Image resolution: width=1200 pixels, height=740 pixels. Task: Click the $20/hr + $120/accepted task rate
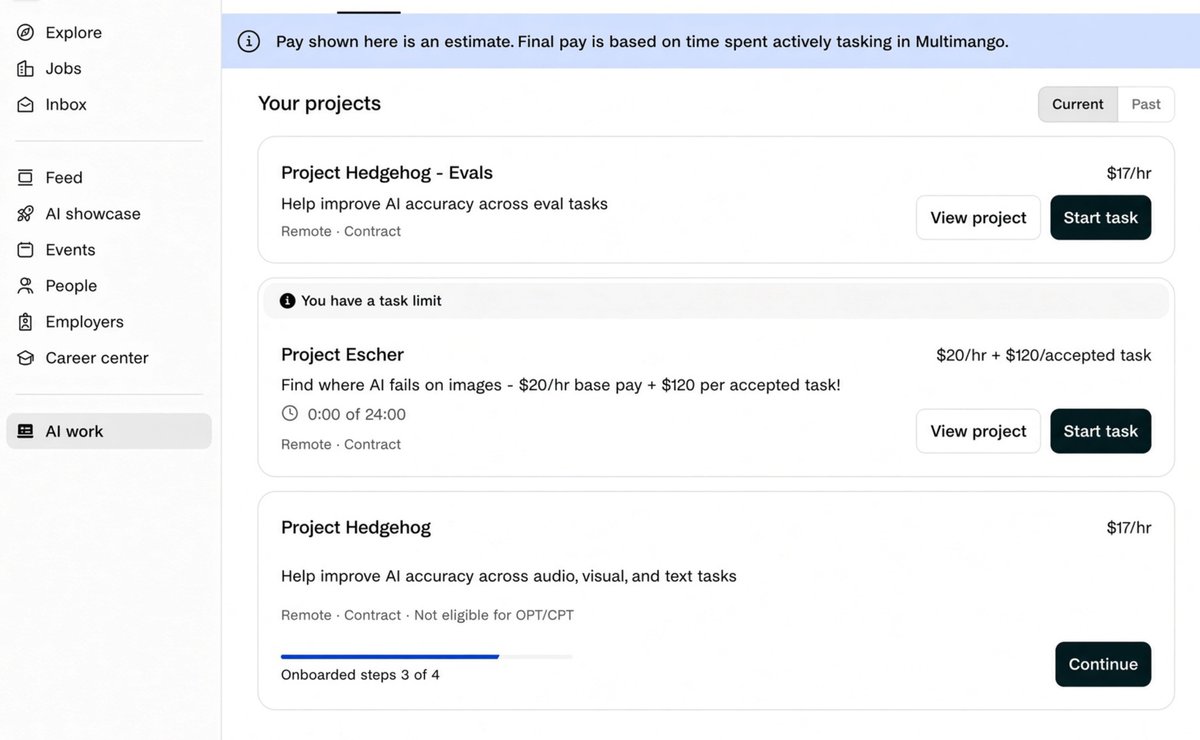pos(1044,355)
